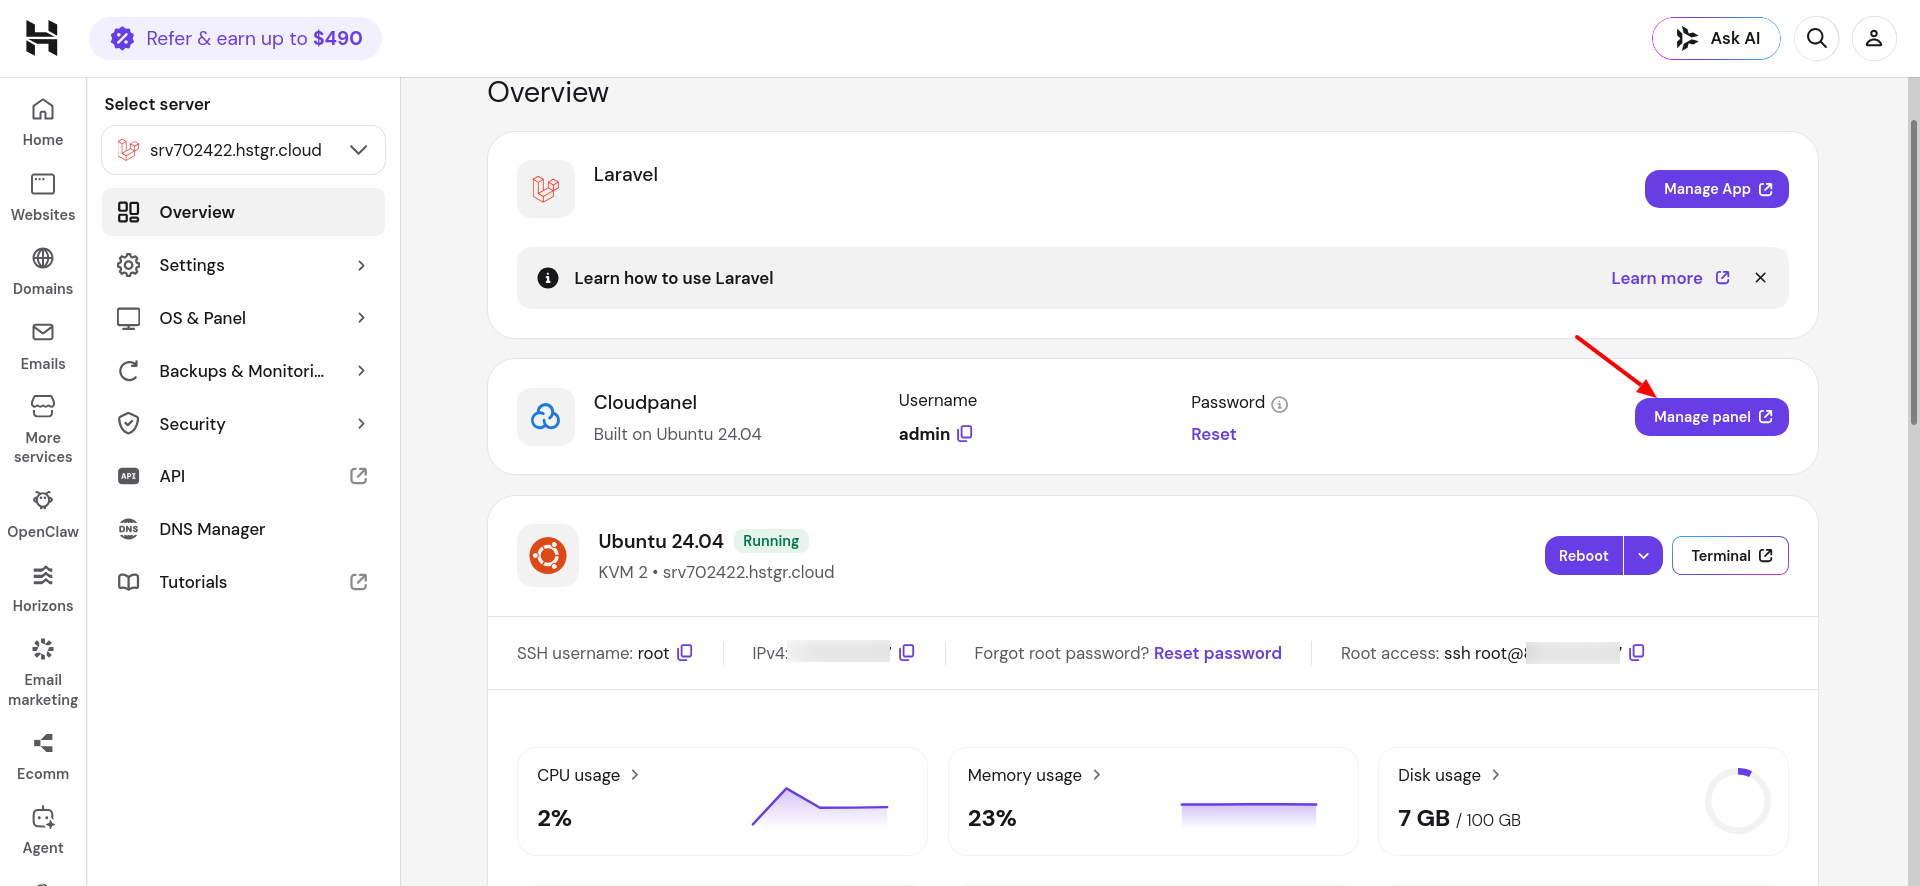Open Domains in left sidebar
The height and width of the screenshot is (886, 1920).
pos(43,272)
